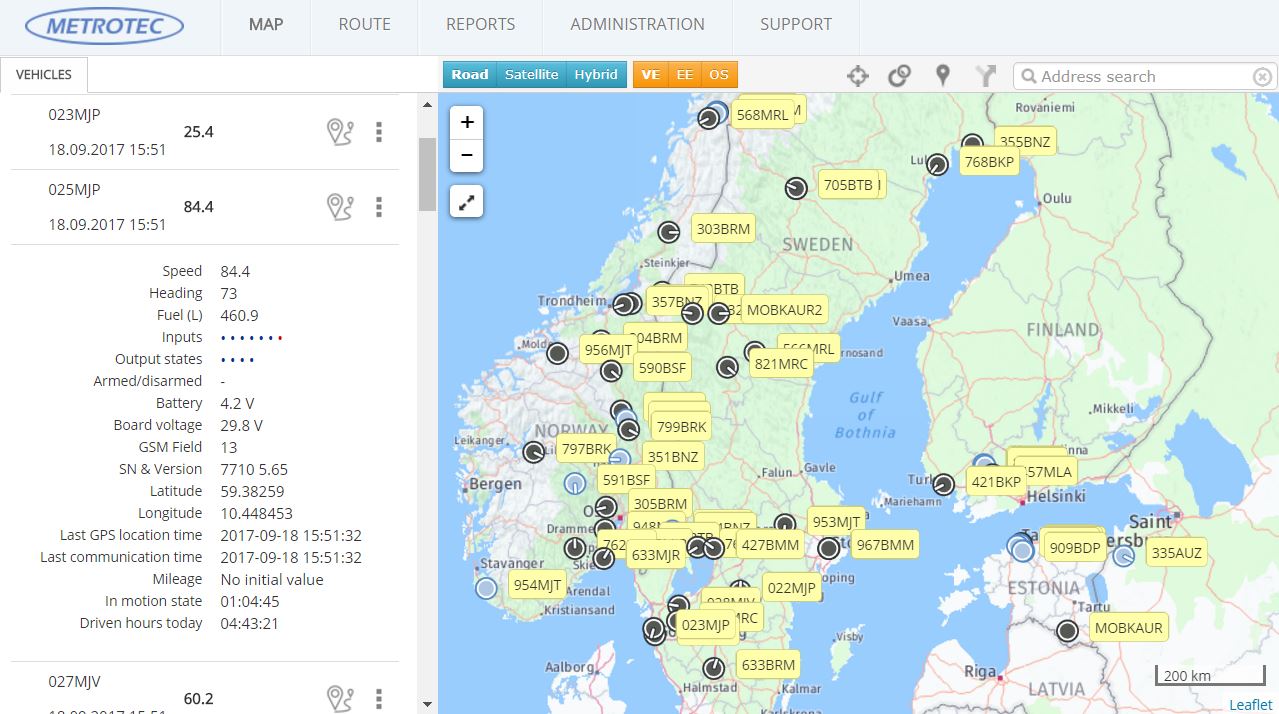Show 025MJP route using its map pin icon
The width and height of the screenshot is (1279, 714).
pyautogui.click(x=340, y=207)
